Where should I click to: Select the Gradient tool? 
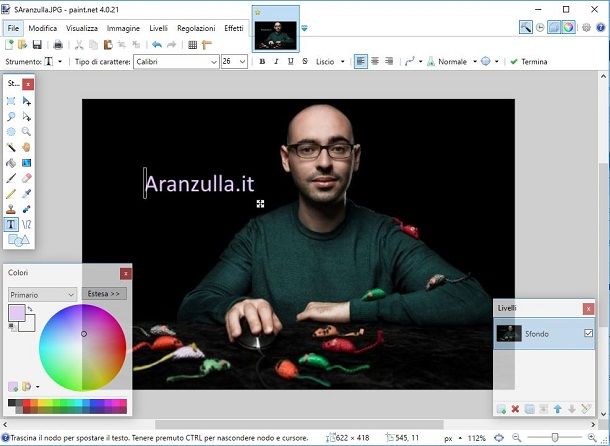point(26,163)
